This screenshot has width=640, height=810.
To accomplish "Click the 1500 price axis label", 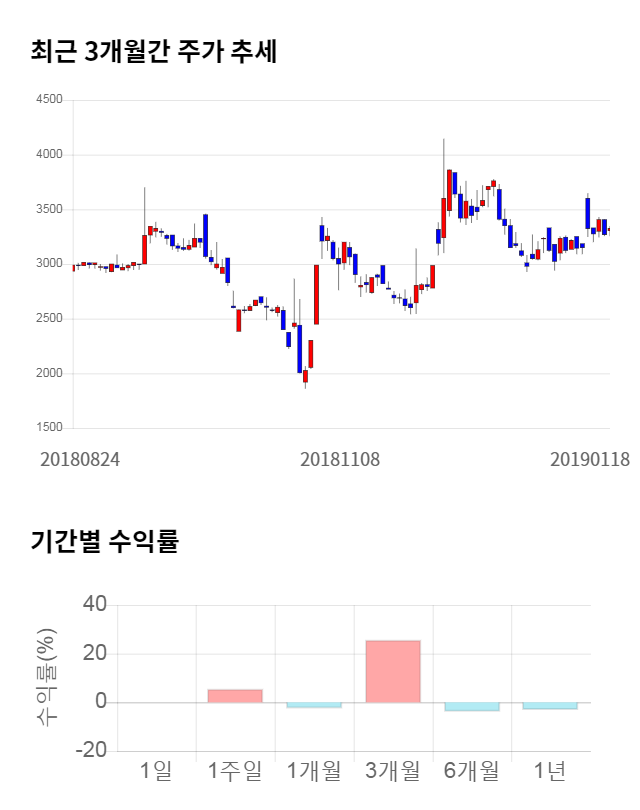I will pos(48,428).
